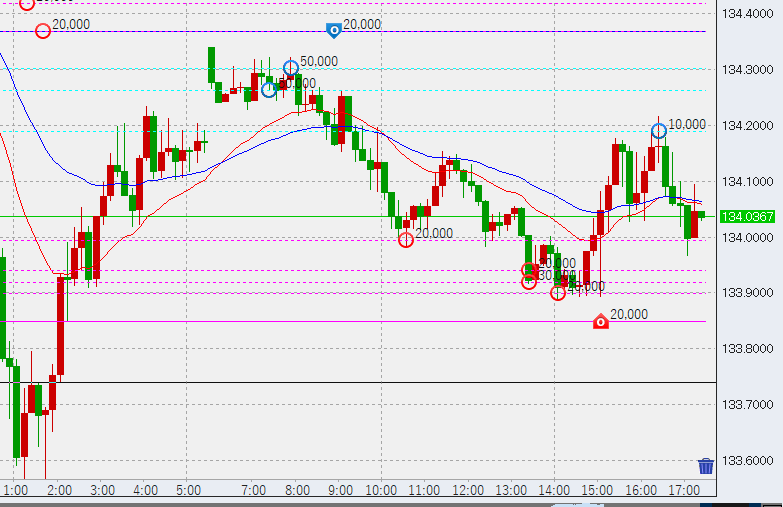783x507 pixels.
Task: Select the blue 20,000 order flag marker
Action: point(334,31)
